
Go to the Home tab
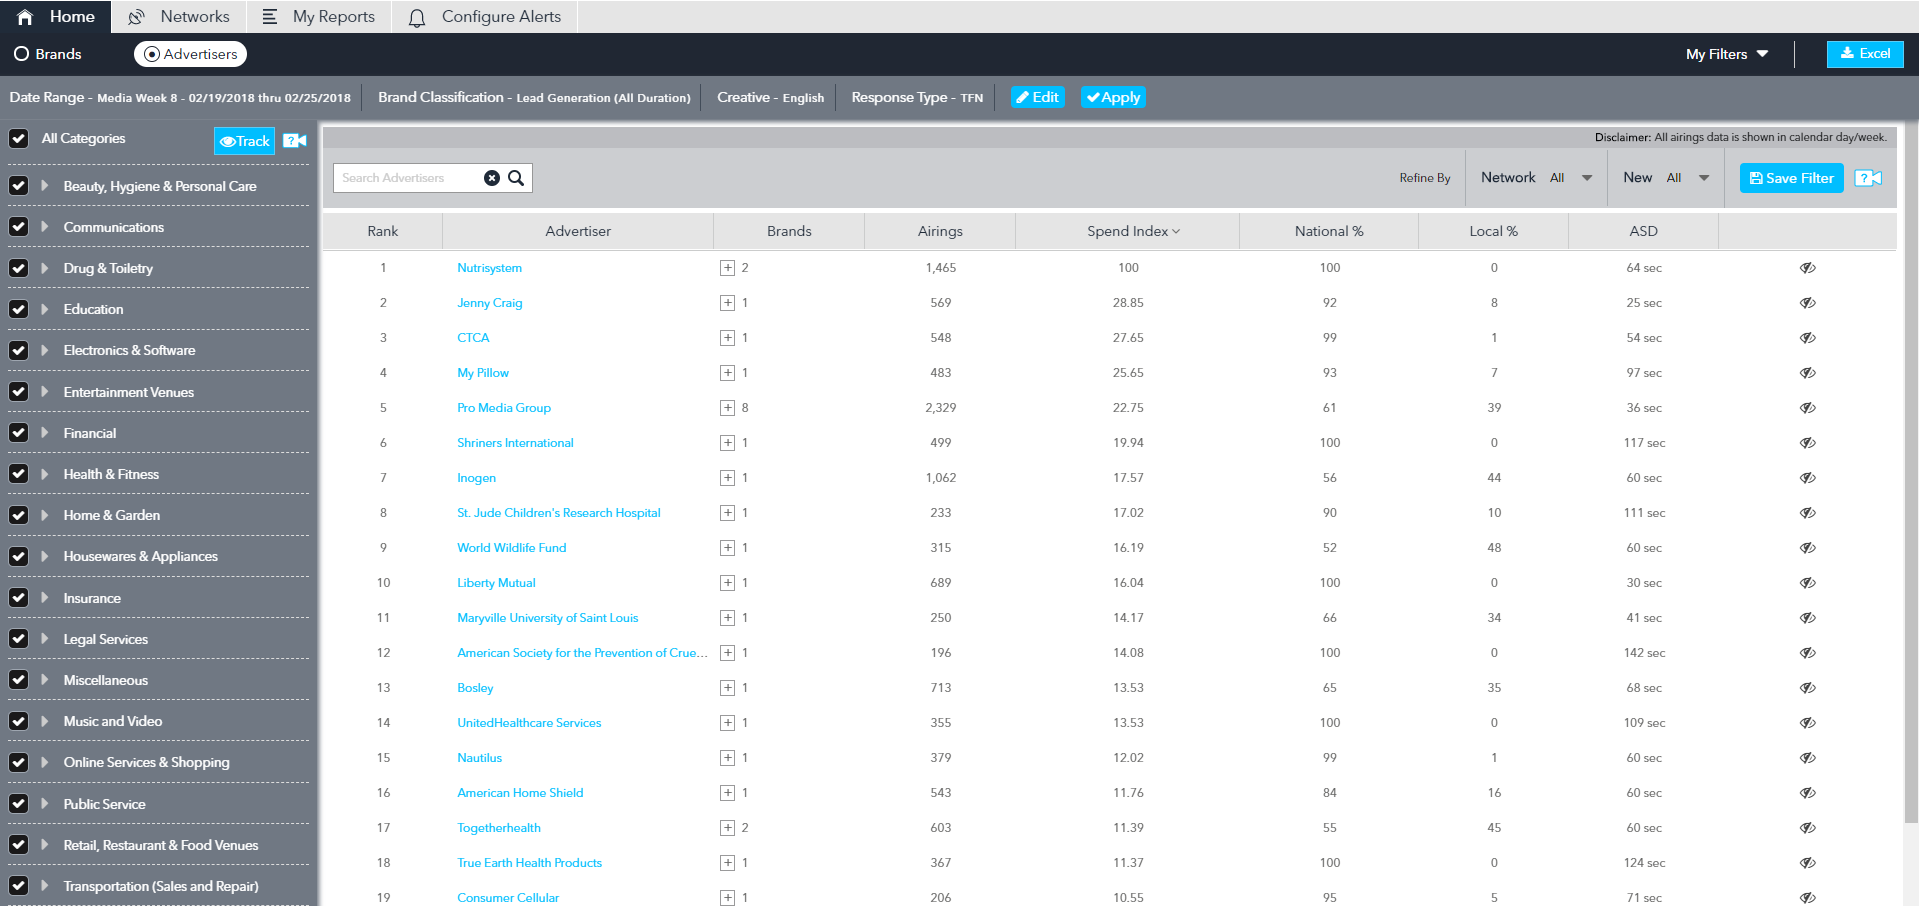pos(56,17)
